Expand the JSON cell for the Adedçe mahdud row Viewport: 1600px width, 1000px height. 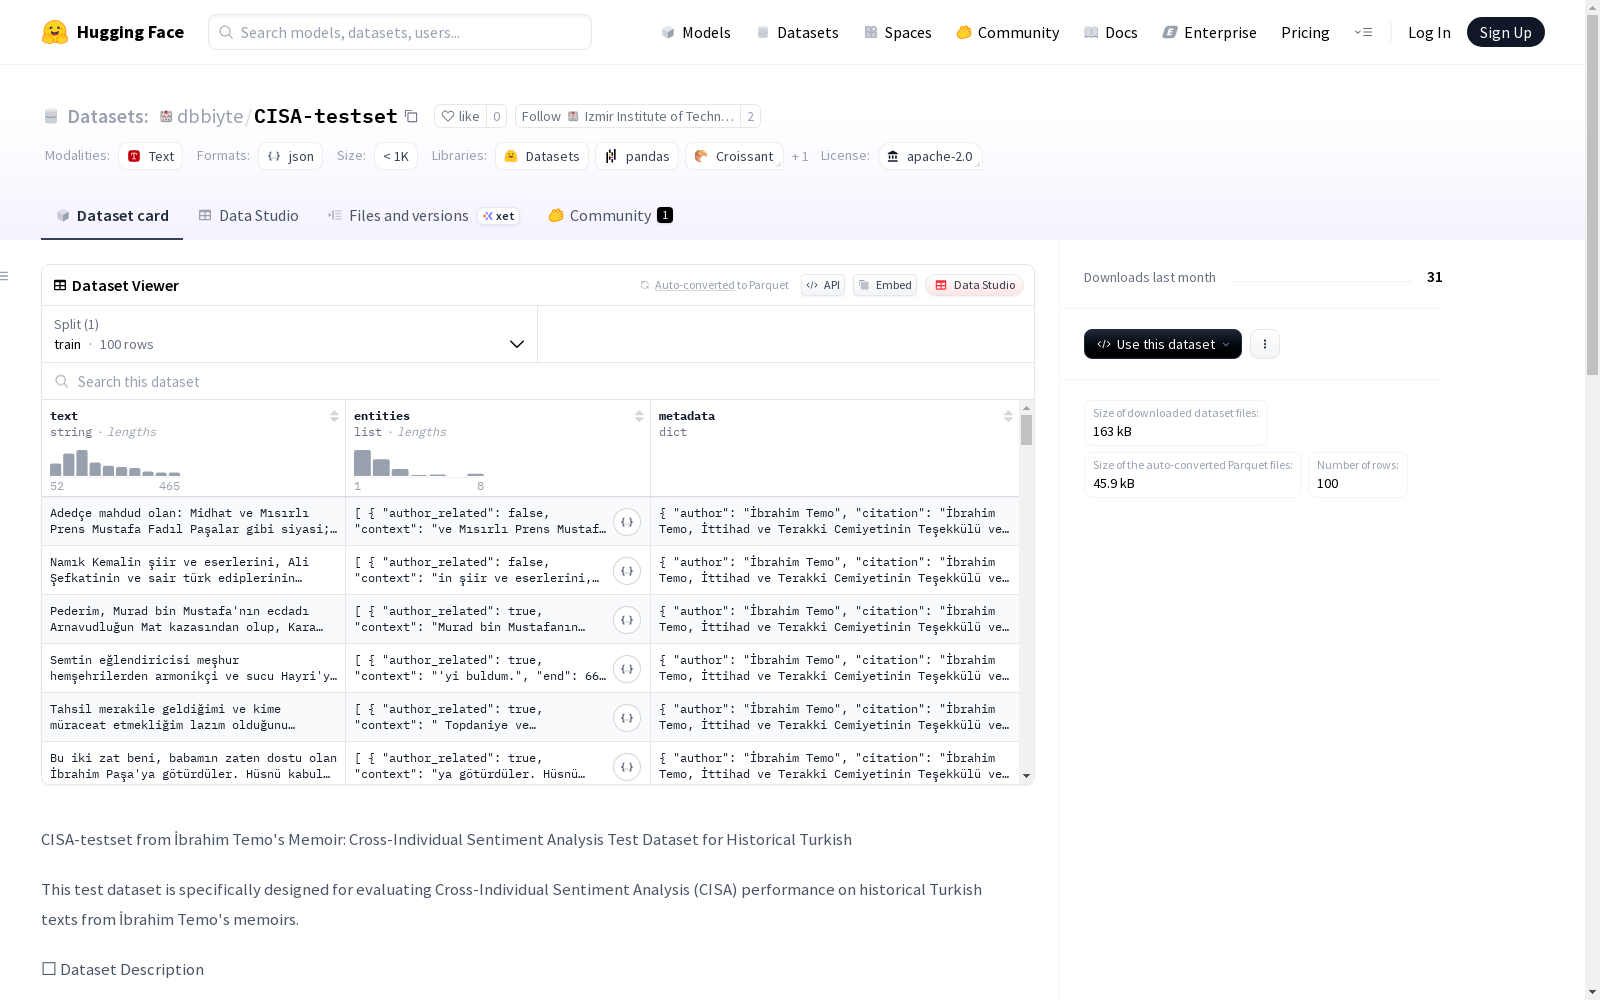click(x=627, y=522)
